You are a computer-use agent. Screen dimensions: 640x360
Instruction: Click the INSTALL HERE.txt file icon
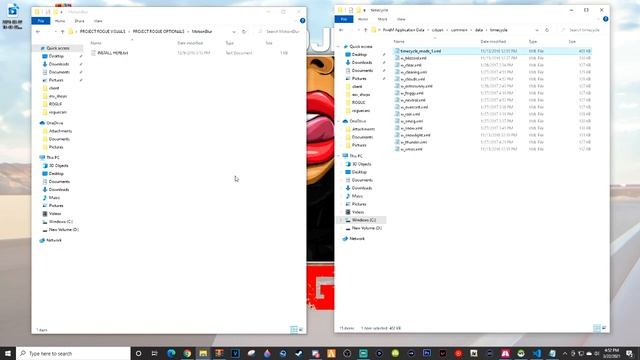click(93, 53)
